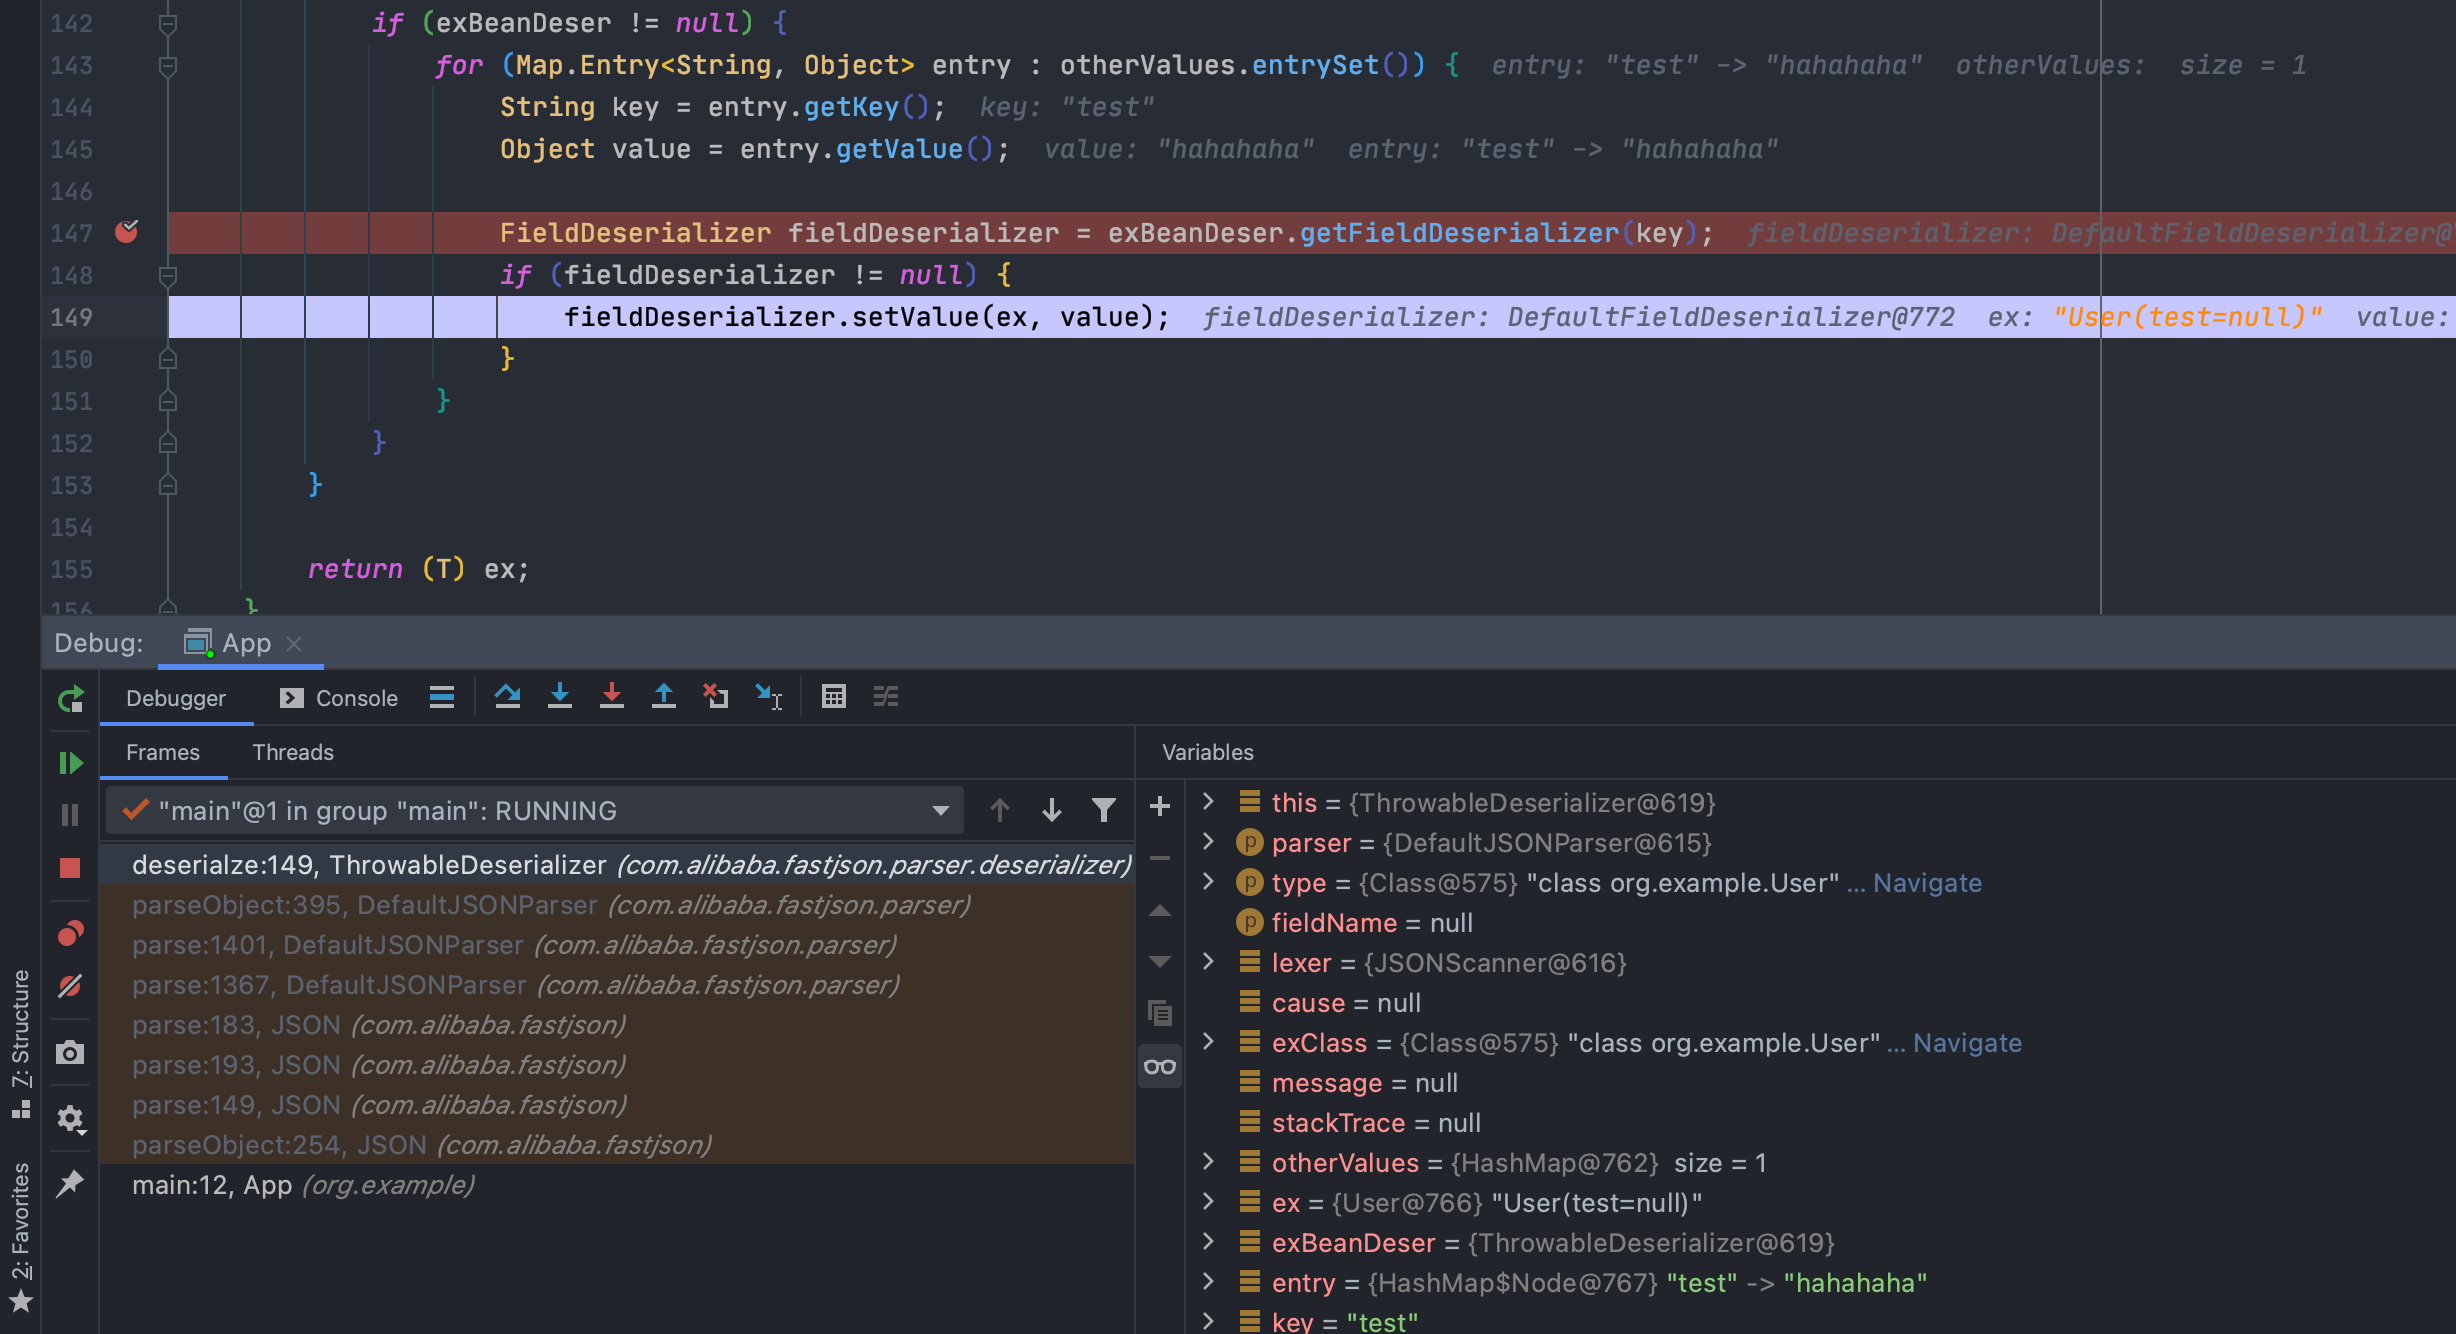Open the main thread selector dropdown
Image resolution: width=2456 pixels, height=1334 pixels.
coord(940,811)
